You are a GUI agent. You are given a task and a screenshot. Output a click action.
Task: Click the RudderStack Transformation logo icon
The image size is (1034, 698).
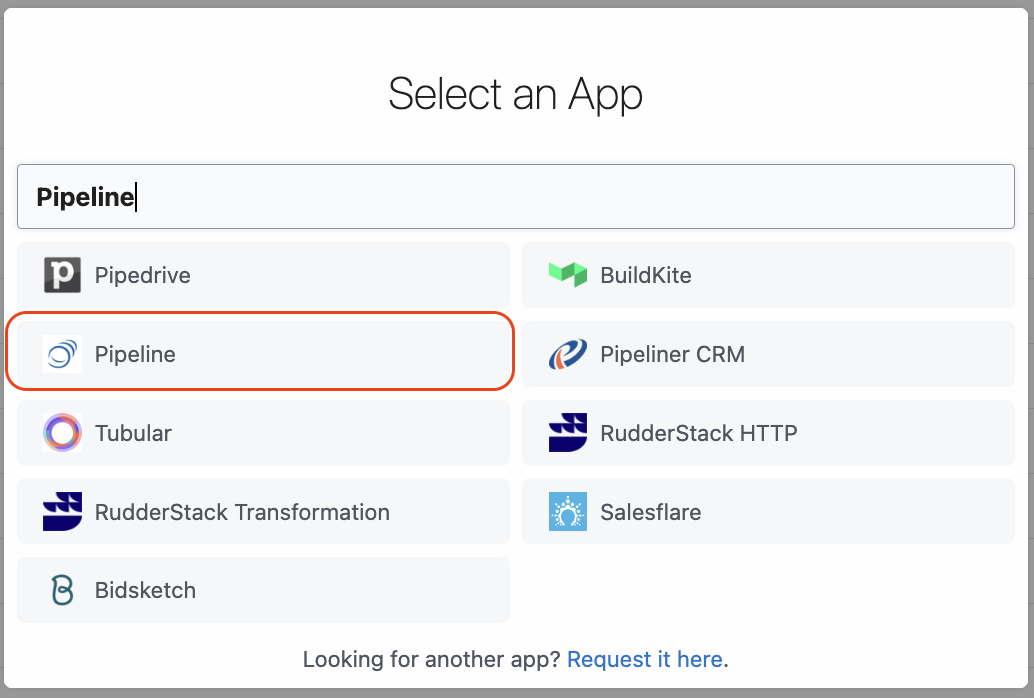pyautogui.click(x=63, y=511)
